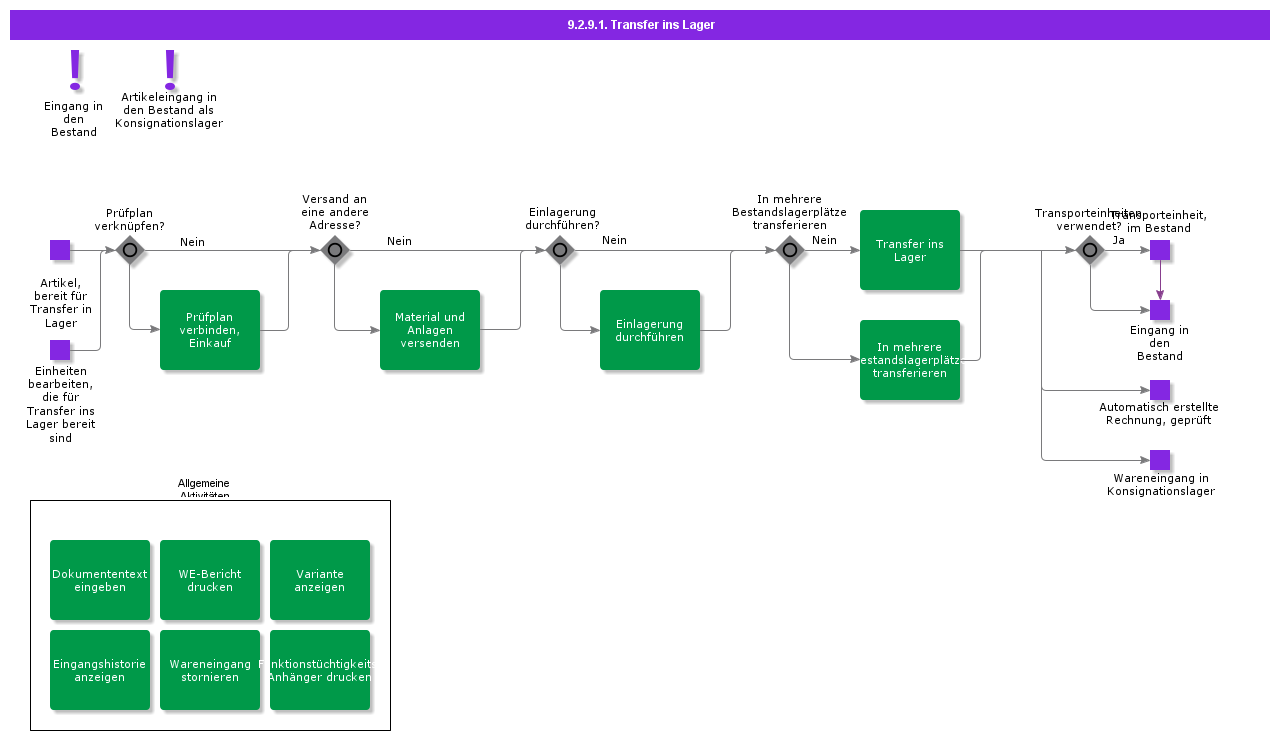Select the 'WE-Bericht drucken' activity
The height and width of the screenshot is (740, 1280).
(210, 580)
